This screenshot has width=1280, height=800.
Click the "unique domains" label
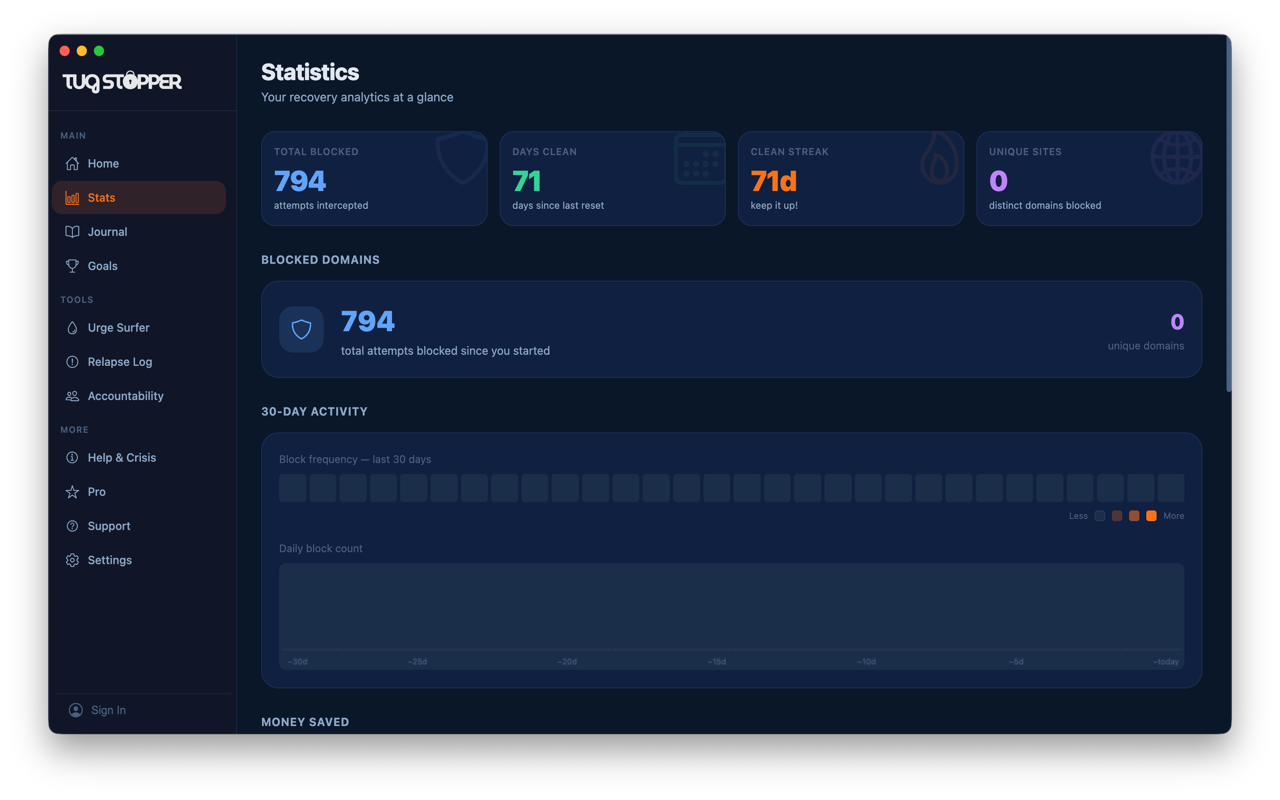[x=1146, y=346]
